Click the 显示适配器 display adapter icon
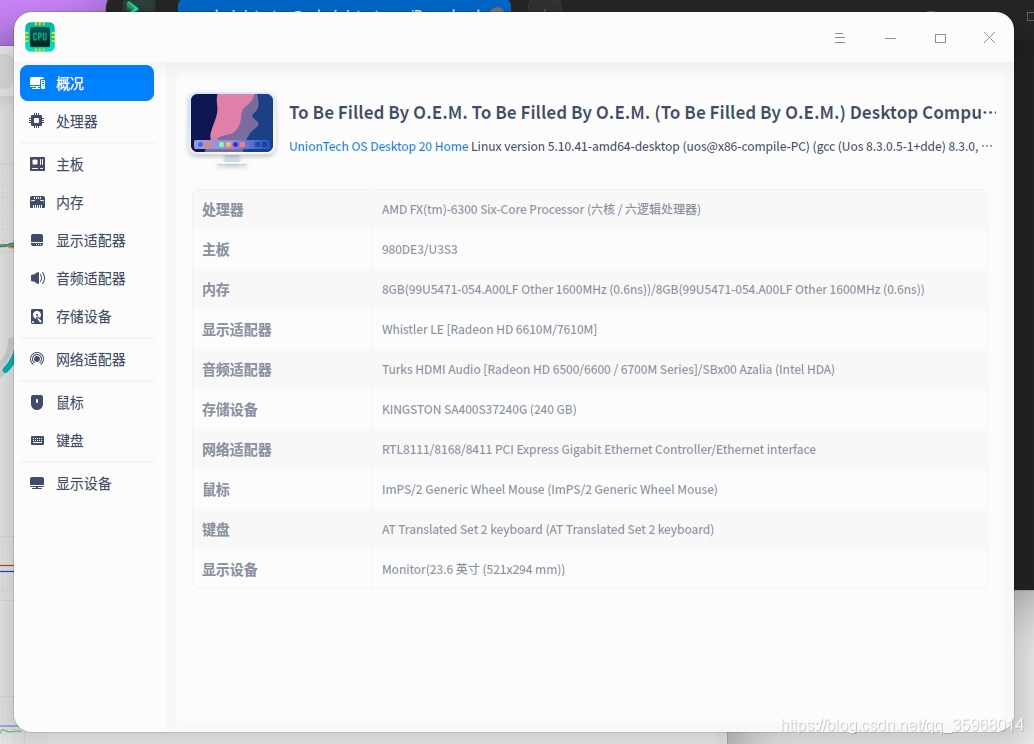The width and height of the screenshot is (1034, 744). coord(38,240)
